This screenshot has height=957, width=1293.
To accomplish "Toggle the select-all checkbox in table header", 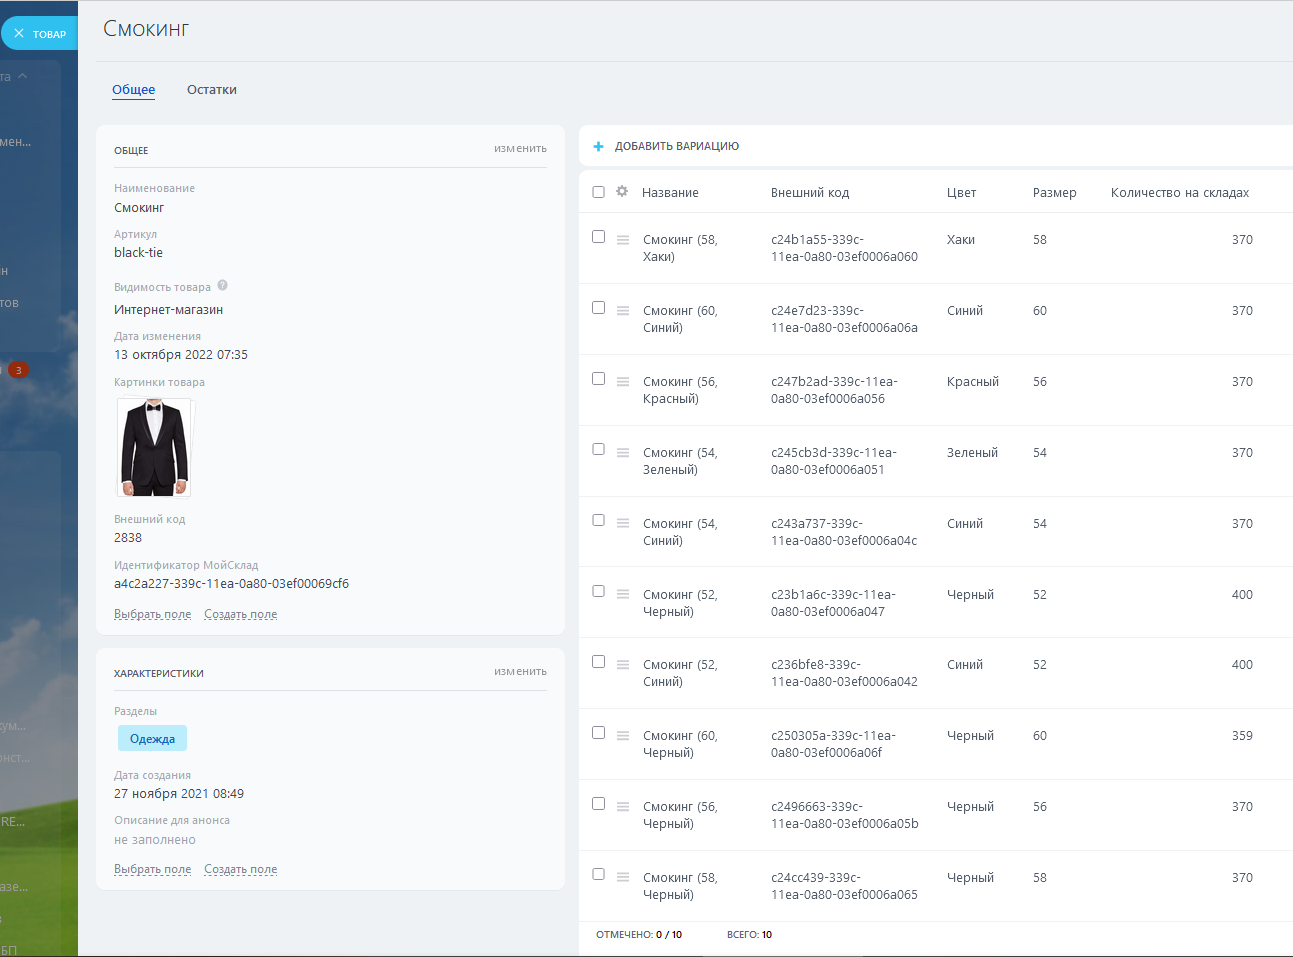I will [x=598, y=192].
